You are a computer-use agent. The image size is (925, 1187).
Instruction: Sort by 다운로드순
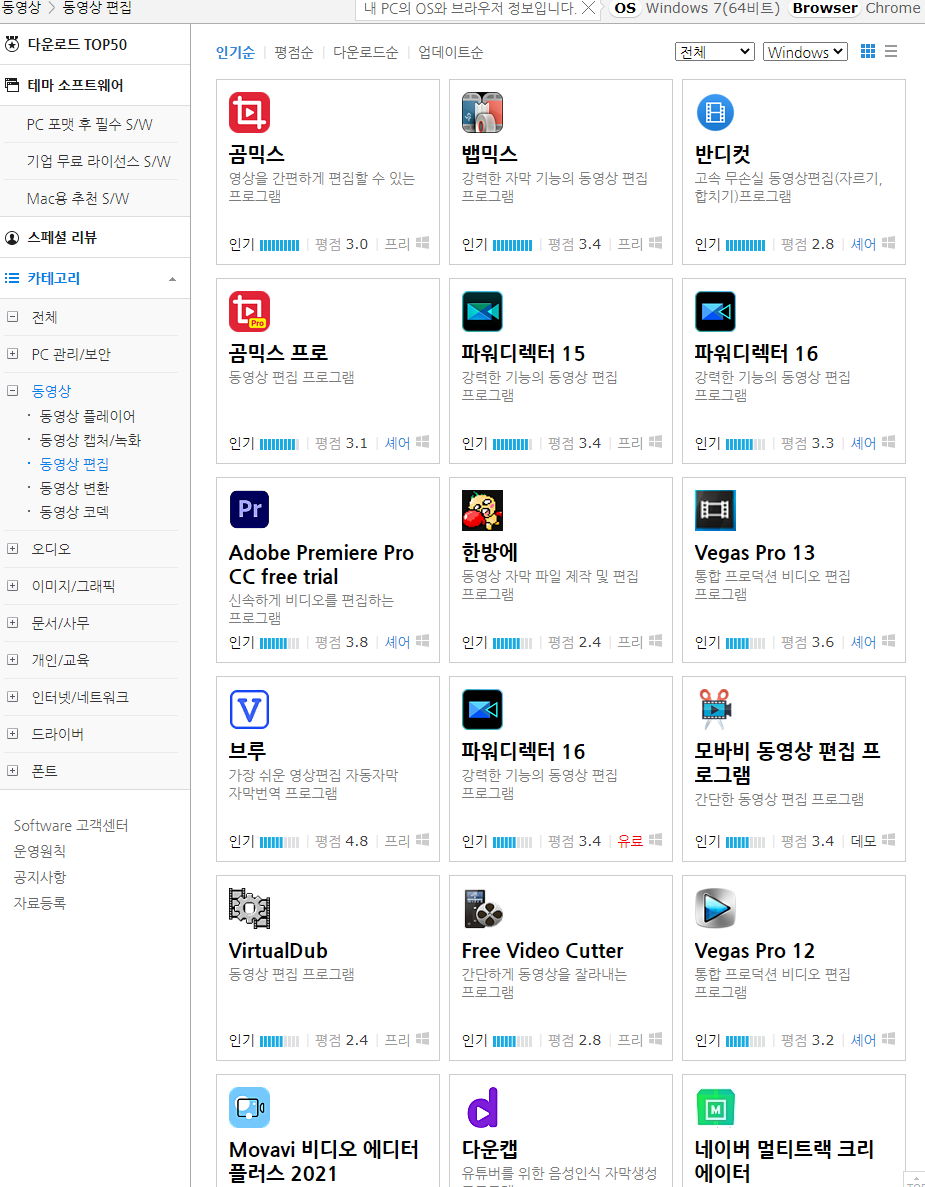[366, 52]
